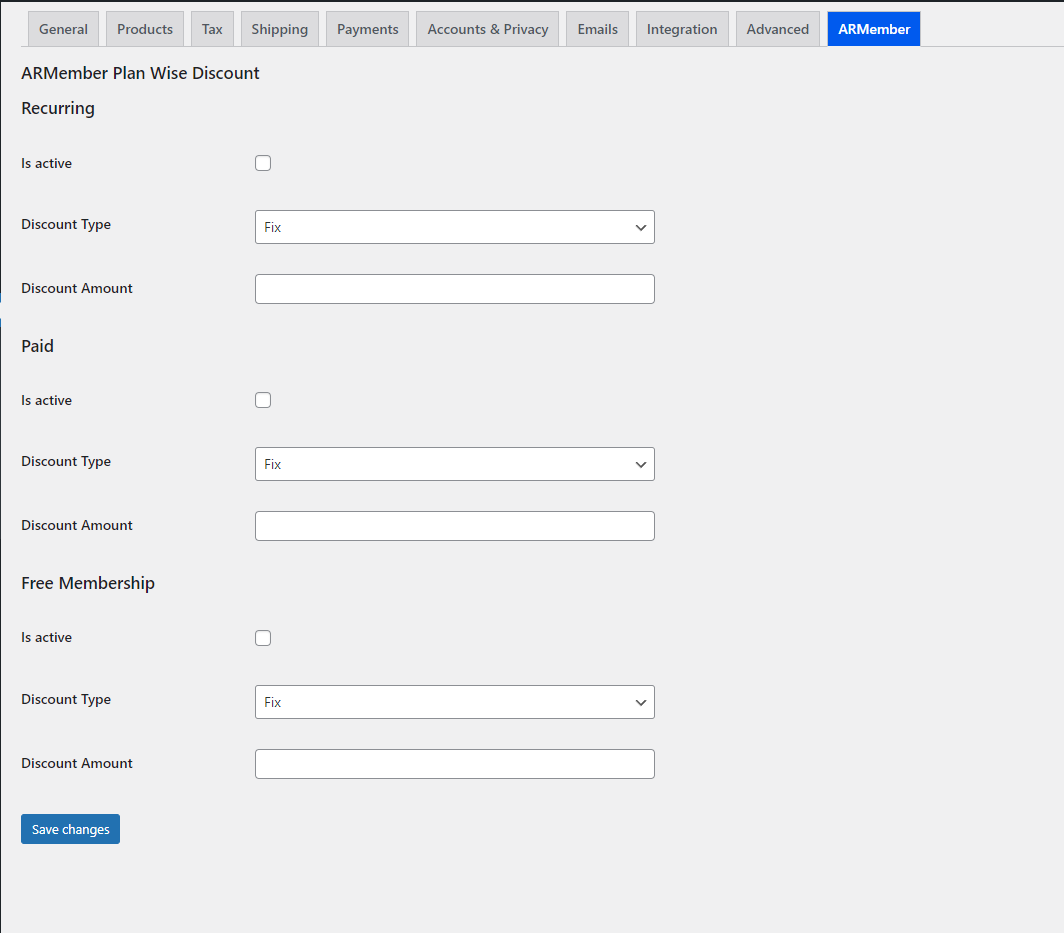This screenshot has height=933, width=1064.
Task: Click the Recurring section heading
Action: 58,109
